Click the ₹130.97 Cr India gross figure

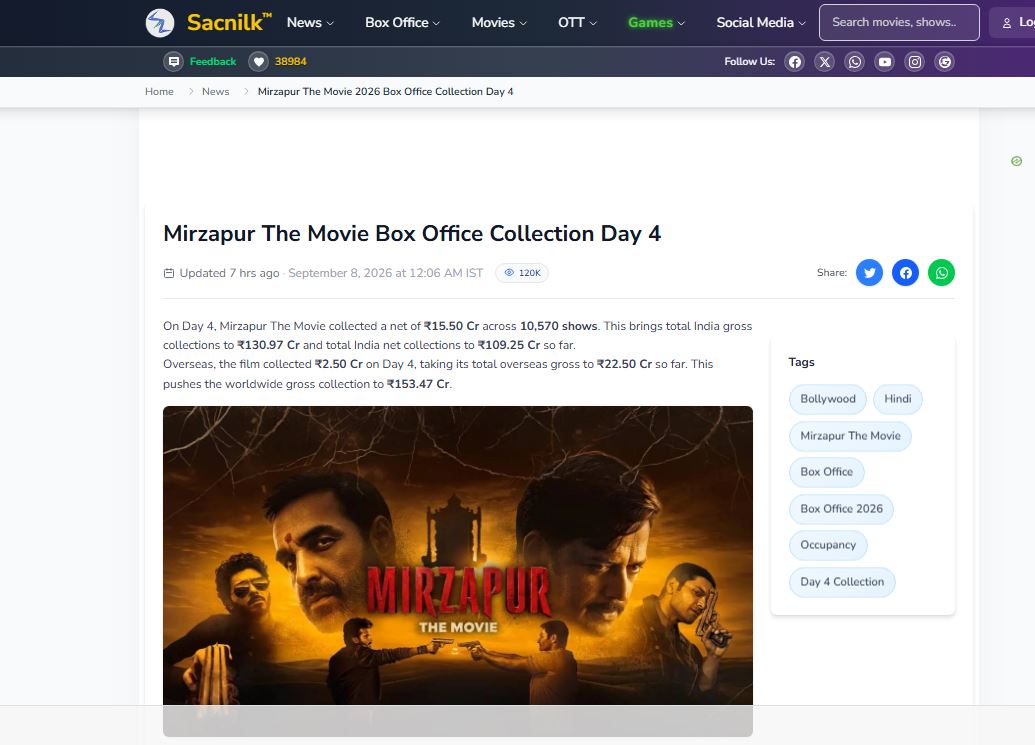tap(269, 345)
